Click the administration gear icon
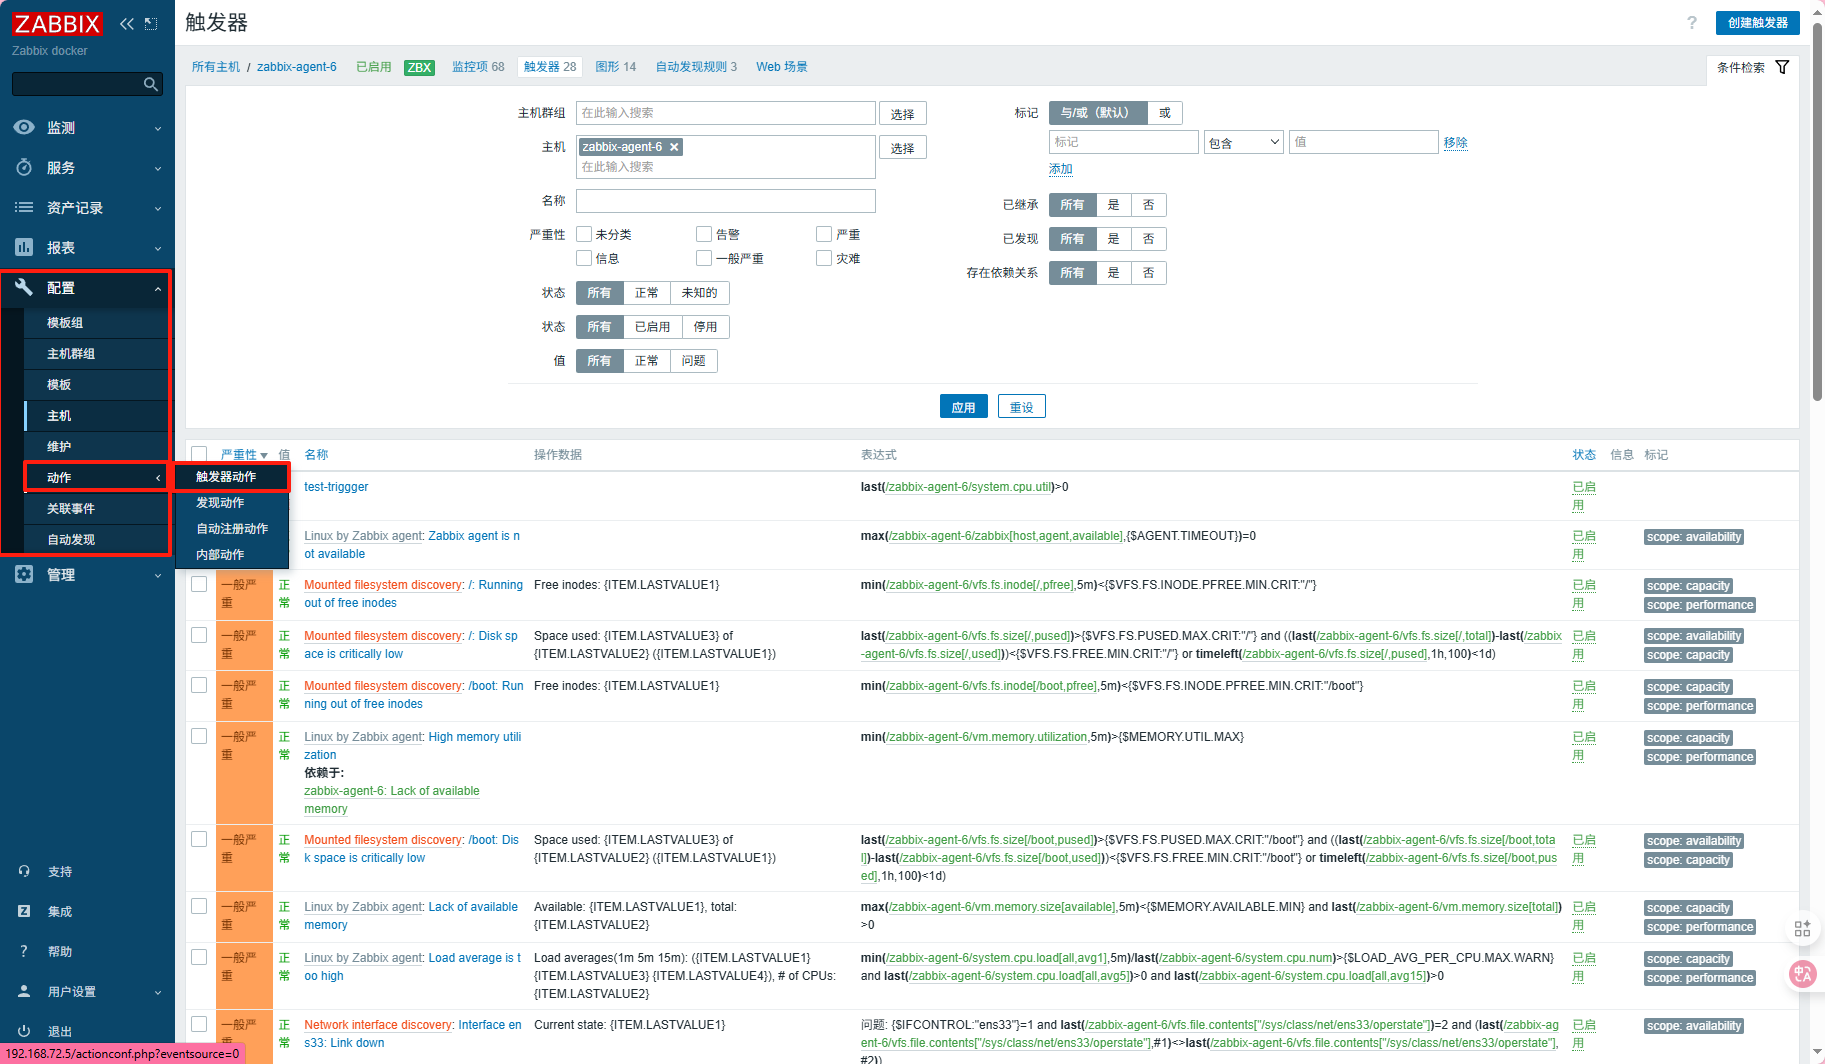This screenshot has width=1825, height=1064. coord(24,574)
